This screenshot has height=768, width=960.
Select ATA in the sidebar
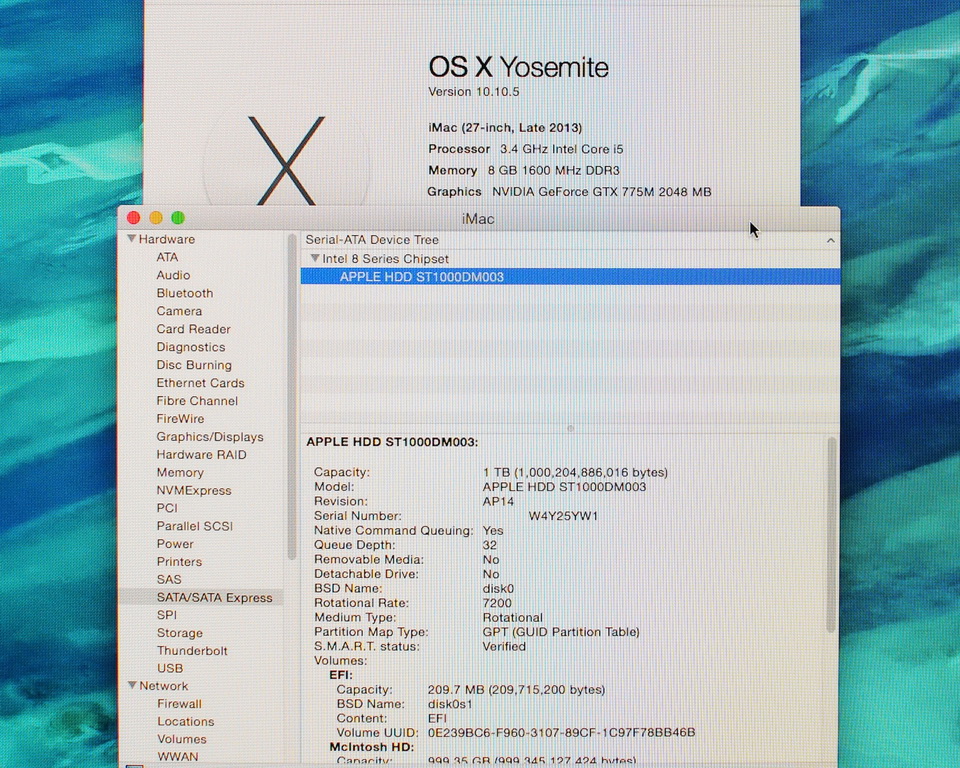click(x=167, y=257)
